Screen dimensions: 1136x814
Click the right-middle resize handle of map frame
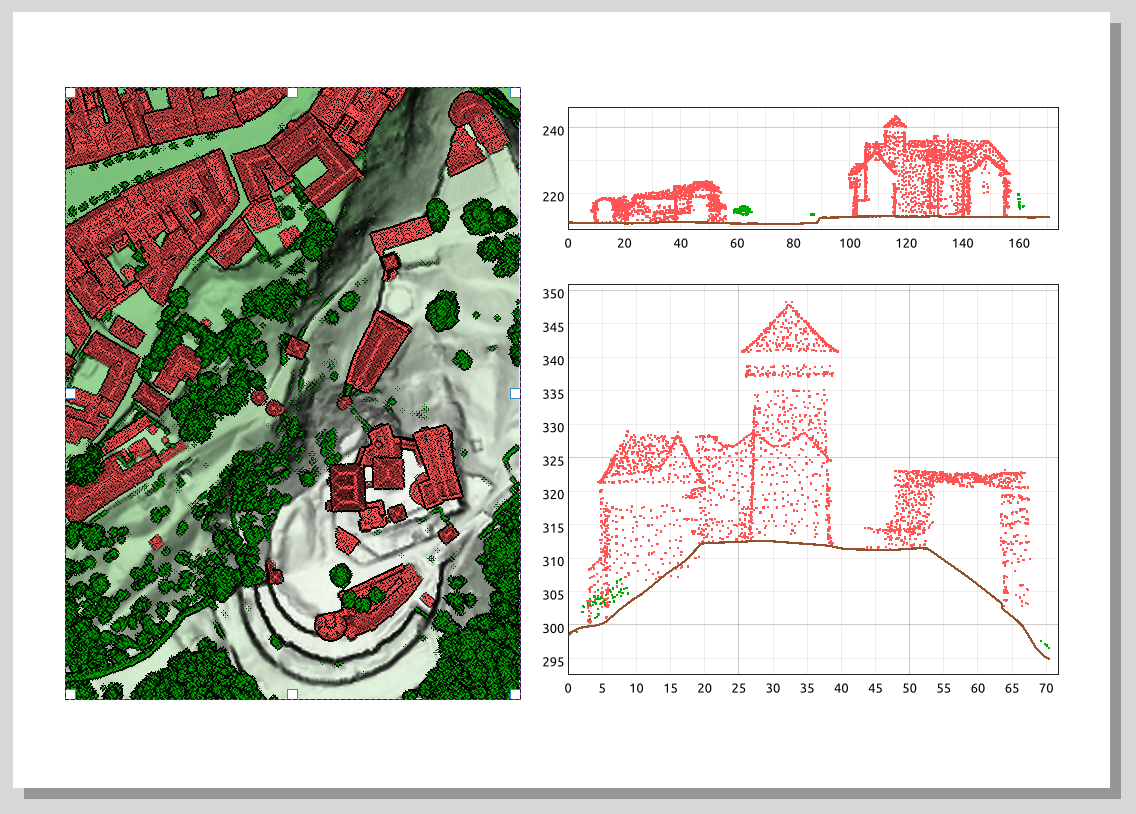tap(515, 394)
